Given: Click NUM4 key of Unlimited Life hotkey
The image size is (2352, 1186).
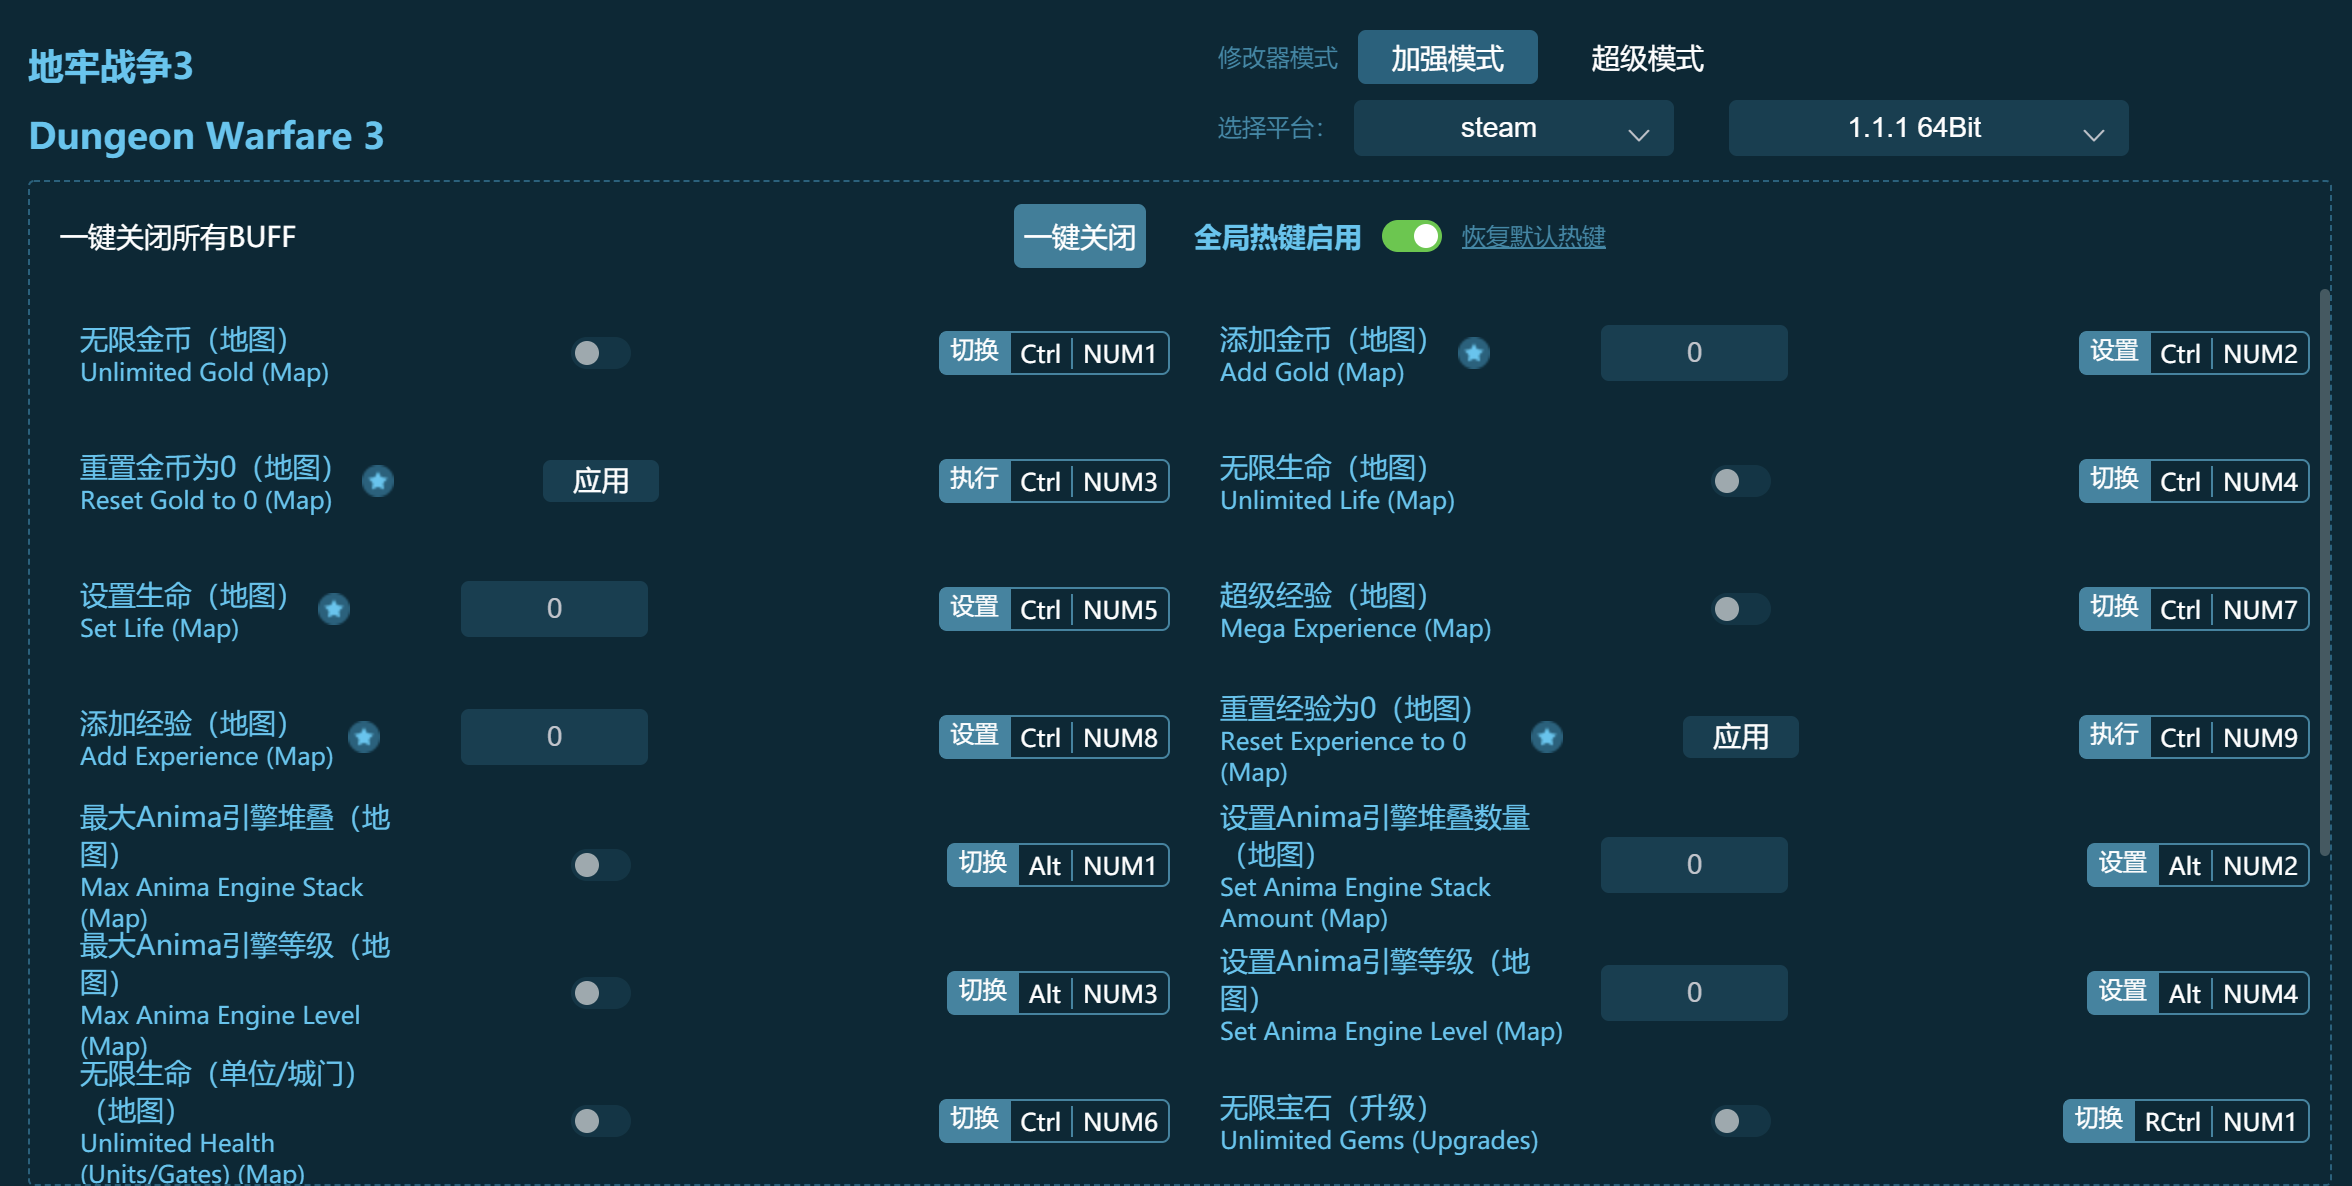Looking at the screenshot, I should pyautogui.click(x=2260, y=482).
